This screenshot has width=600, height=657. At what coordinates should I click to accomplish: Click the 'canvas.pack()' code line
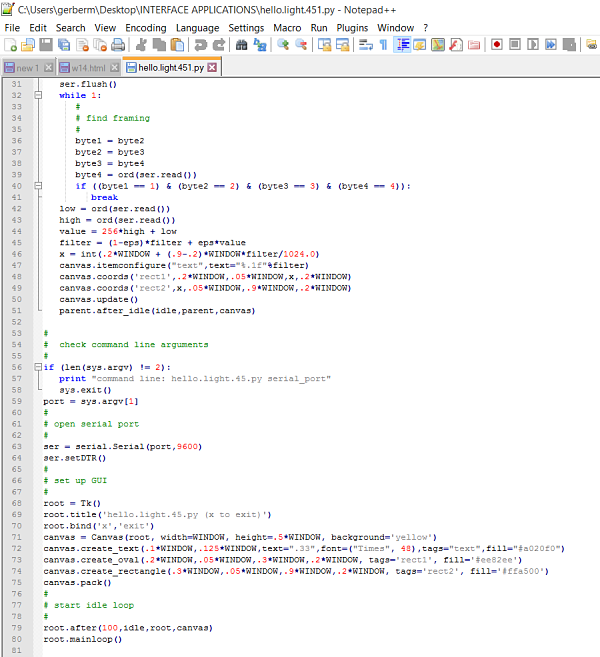77,582
